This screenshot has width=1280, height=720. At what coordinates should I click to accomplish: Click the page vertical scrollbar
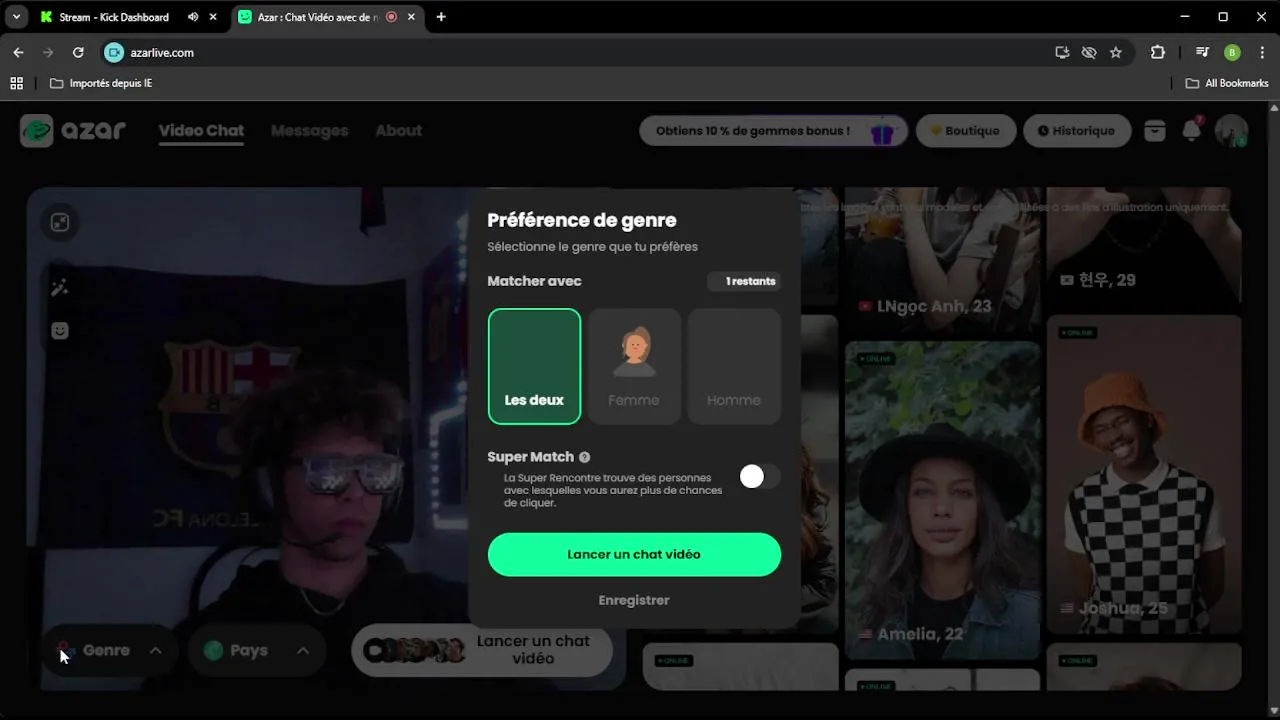pos(1273,410)
